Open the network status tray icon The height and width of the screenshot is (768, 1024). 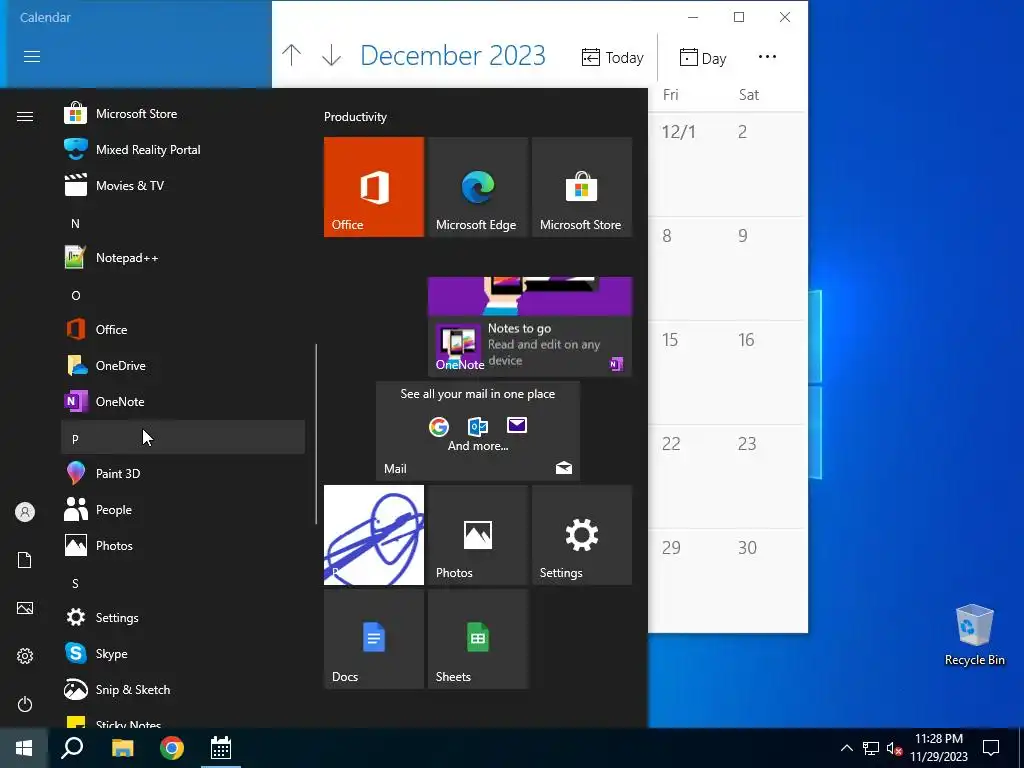(x=871, y=748)
